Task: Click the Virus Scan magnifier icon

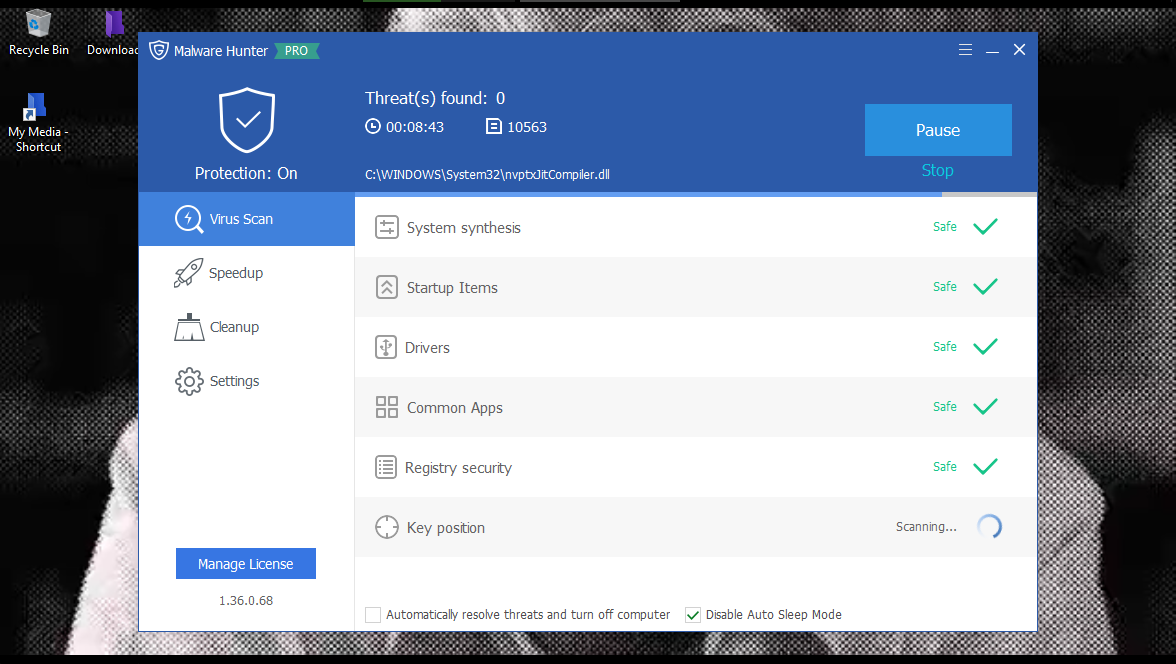Action: (x=189, y=219)
